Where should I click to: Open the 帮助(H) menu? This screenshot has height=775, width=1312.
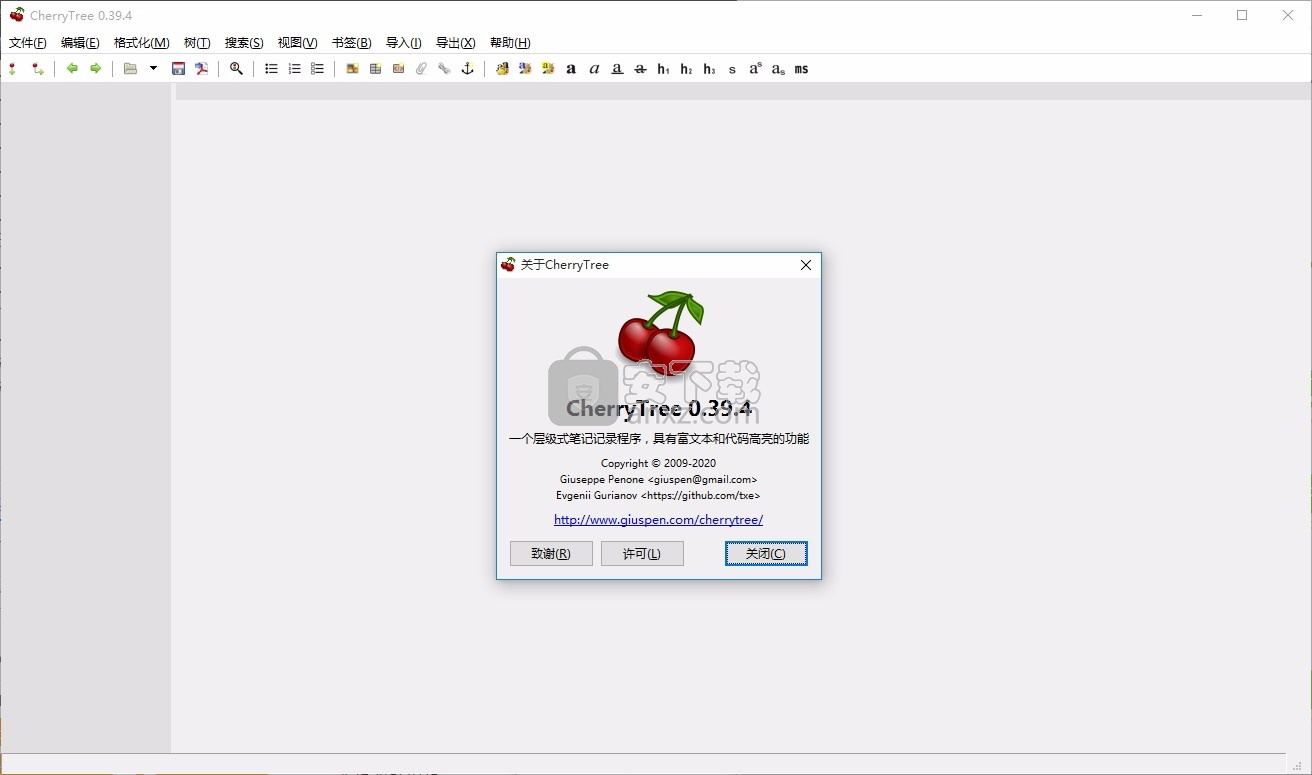click(x=510, y=43)
